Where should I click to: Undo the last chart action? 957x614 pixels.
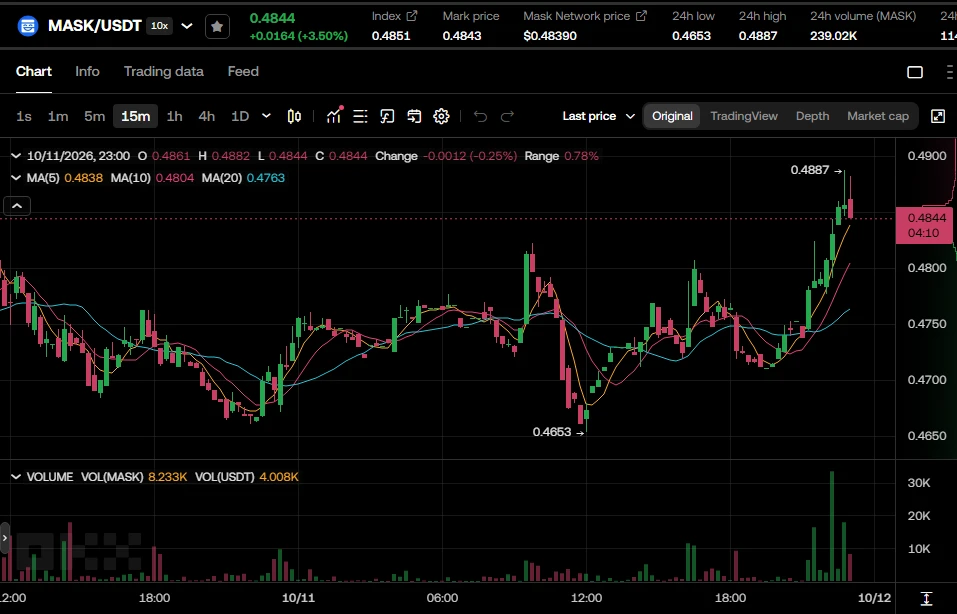tap(480, 116)
